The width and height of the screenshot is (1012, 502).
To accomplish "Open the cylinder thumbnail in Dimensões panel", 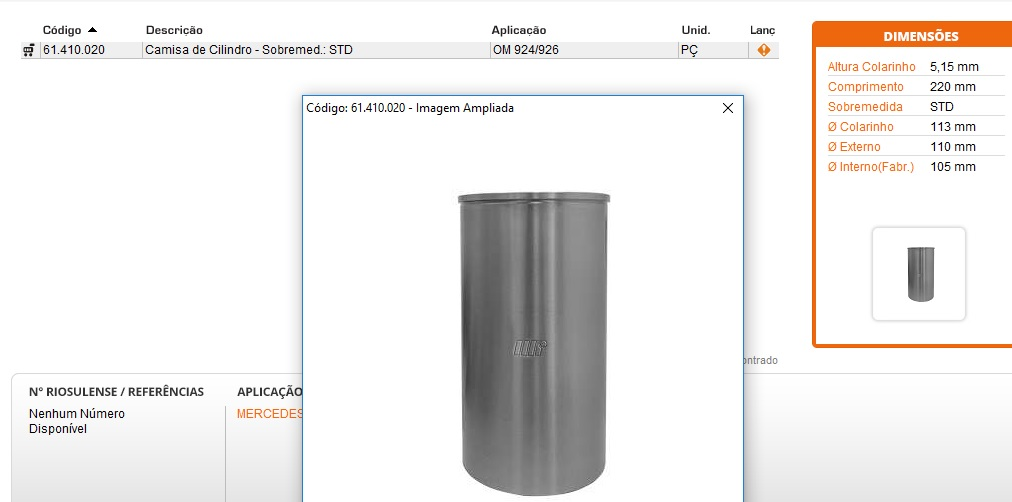I will tap(918, 274).
